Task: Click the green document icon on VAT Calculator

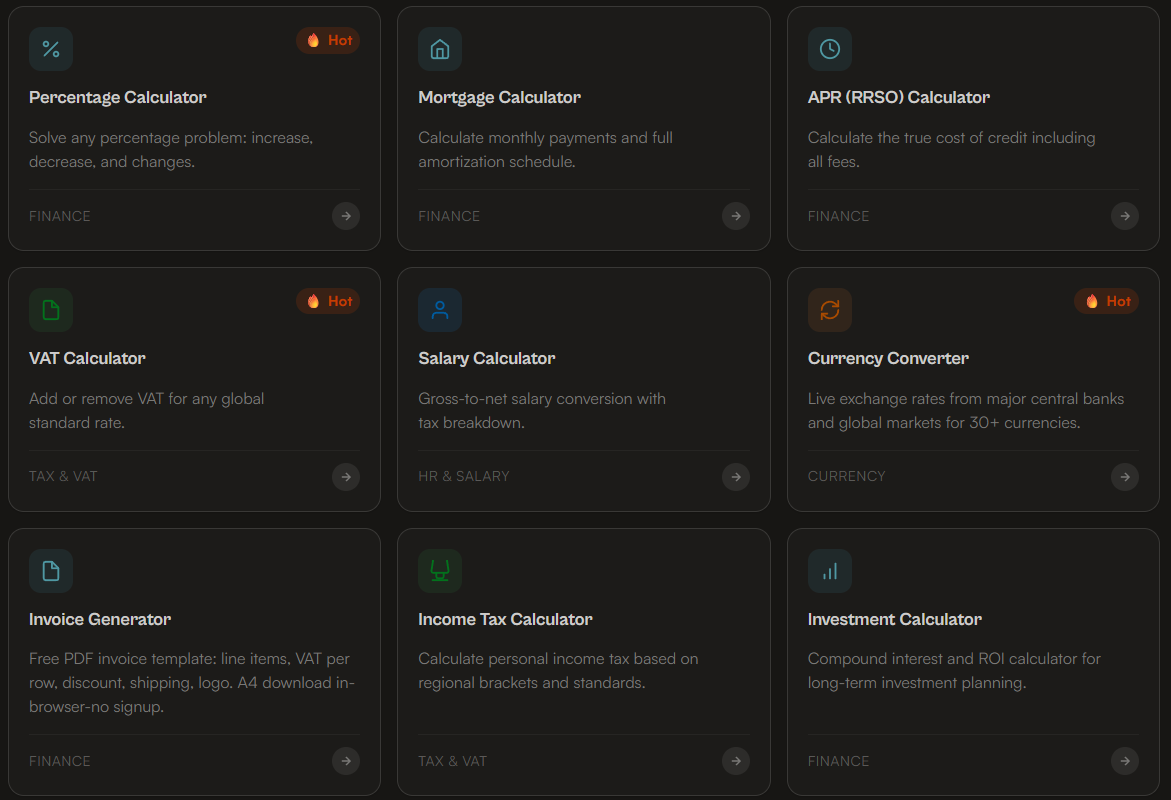Action: (51, 310)
